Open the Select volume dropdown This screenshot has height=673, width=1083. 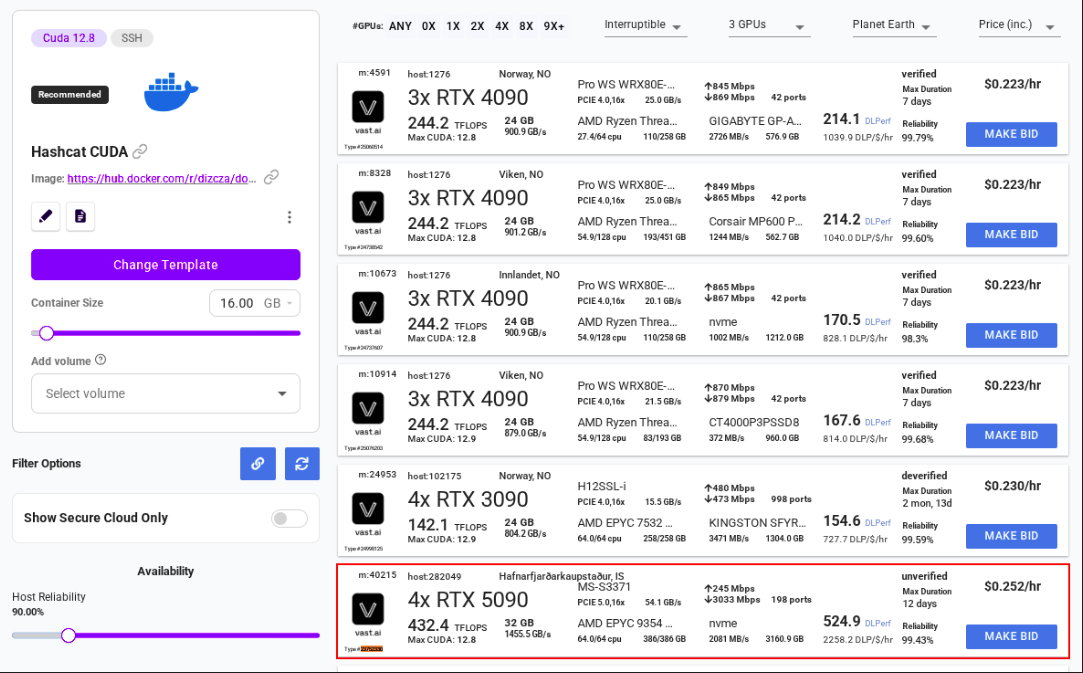[166, 393]
